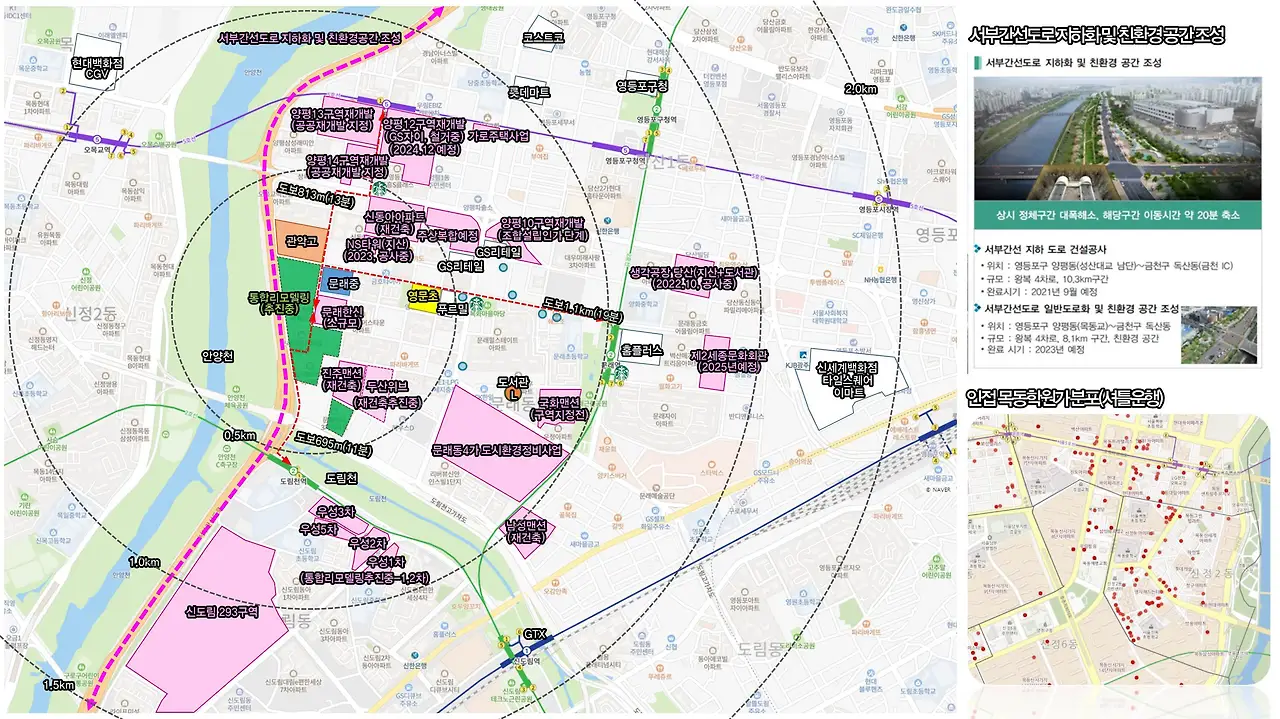The image size is (1280, 719).
Task: Click the GTX label at 신도림역
Action: coord(534,634)
